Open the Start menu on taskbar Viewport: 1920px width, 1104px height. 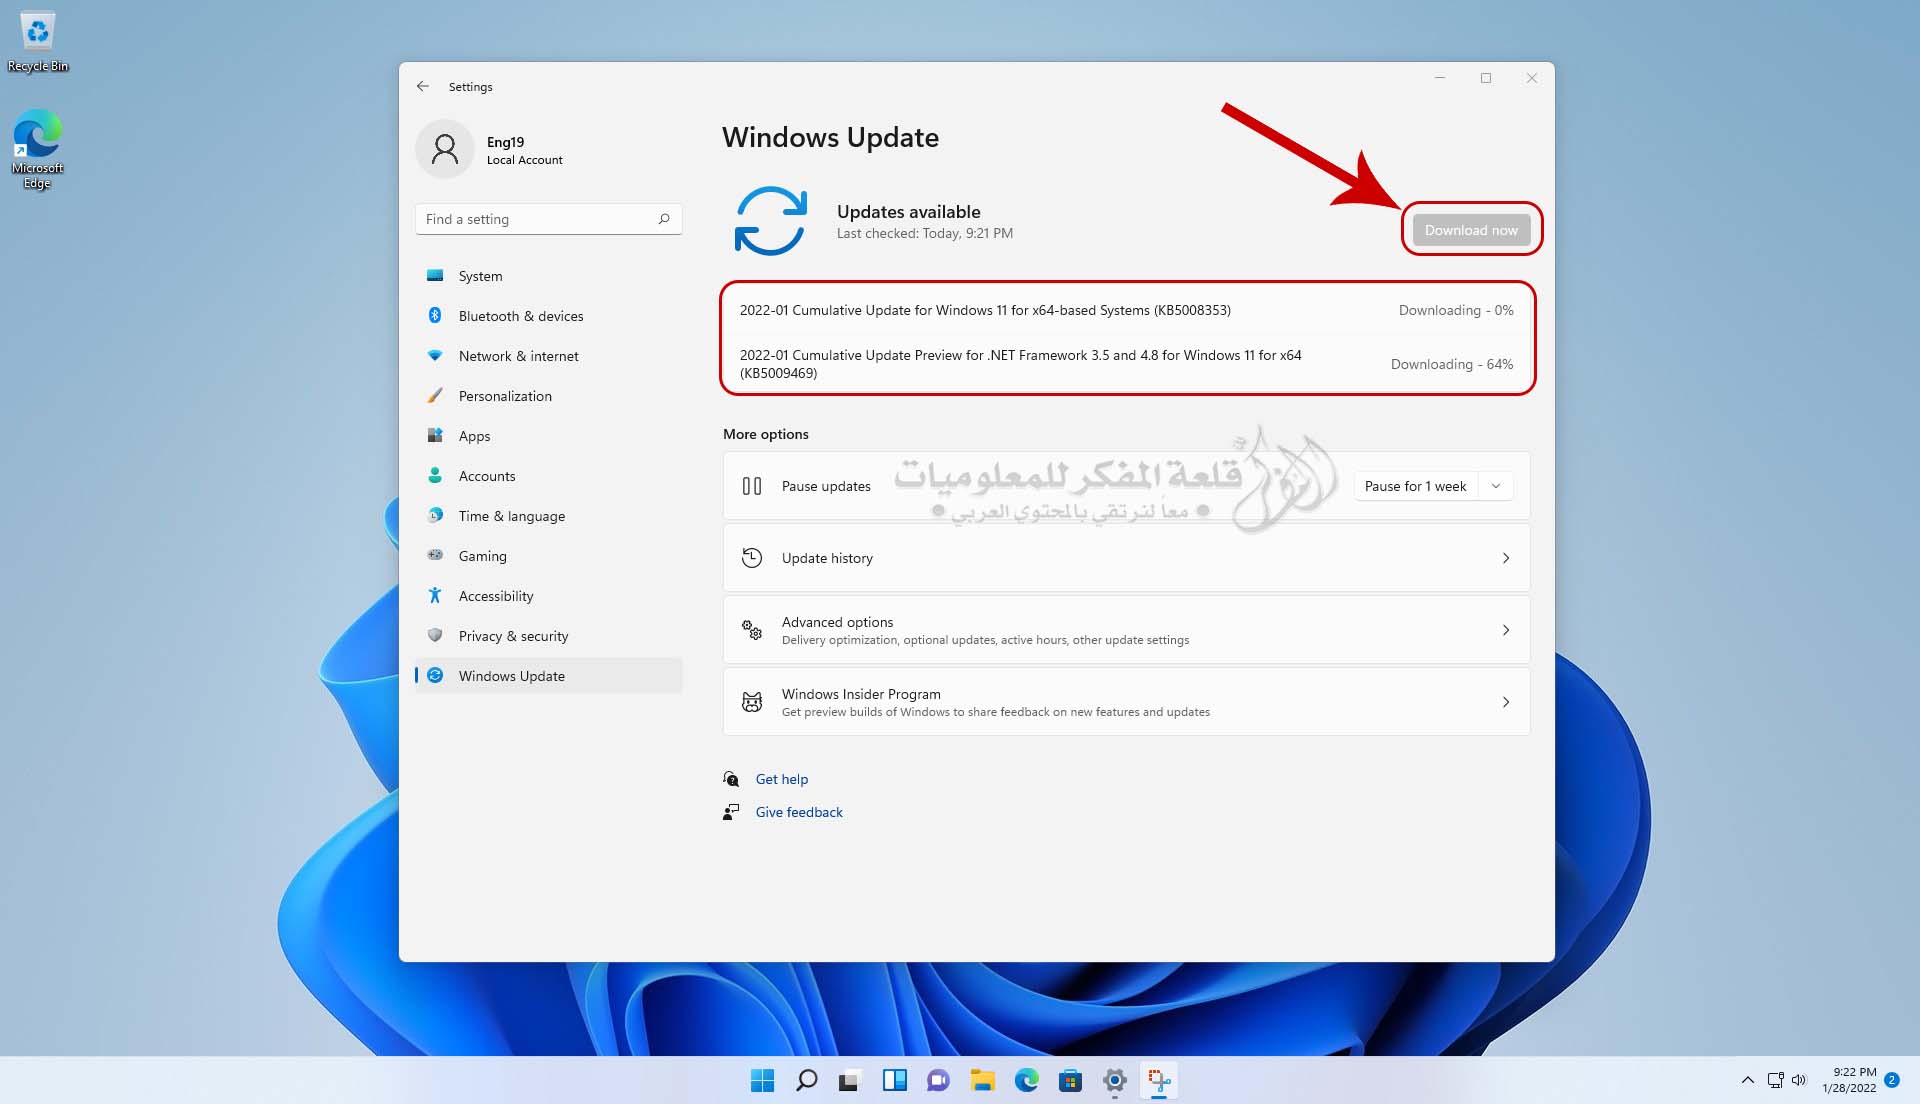[x=762, y=1080]
